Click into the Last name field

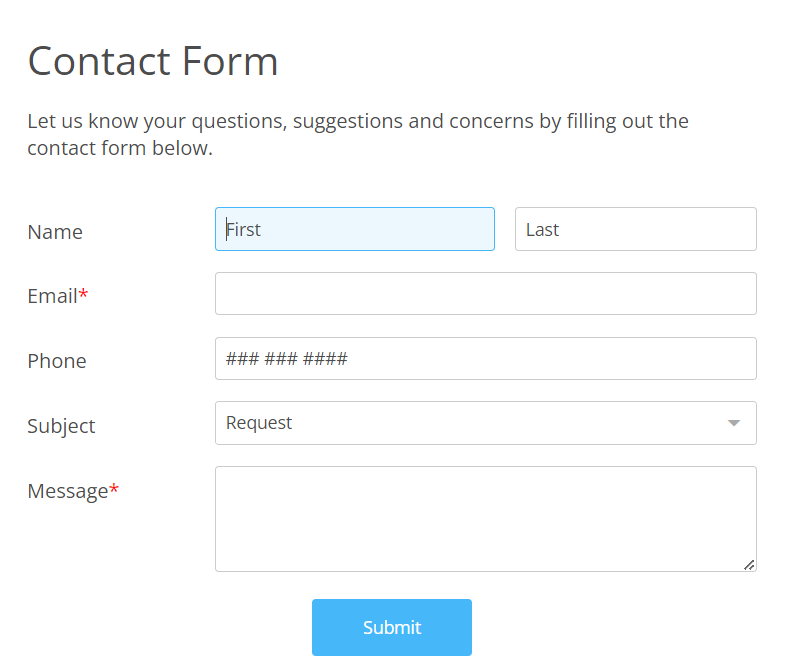635,229
